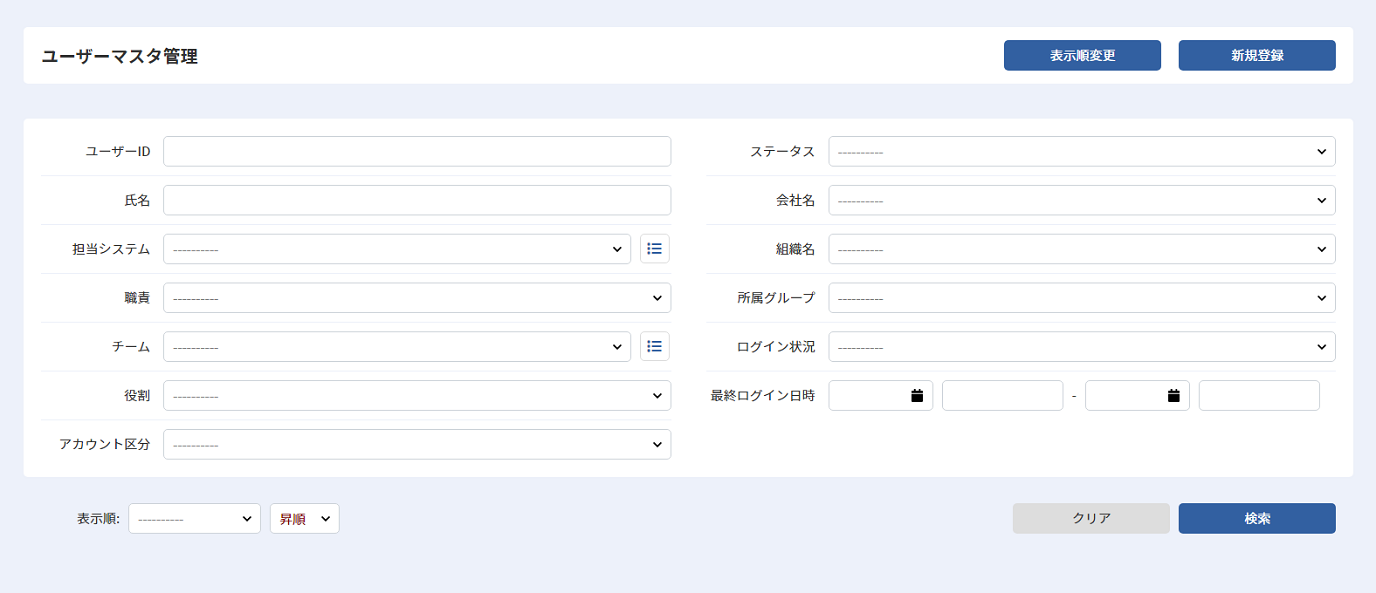
Task: Click the ステータス label
Action: click(x=782, y=152)
